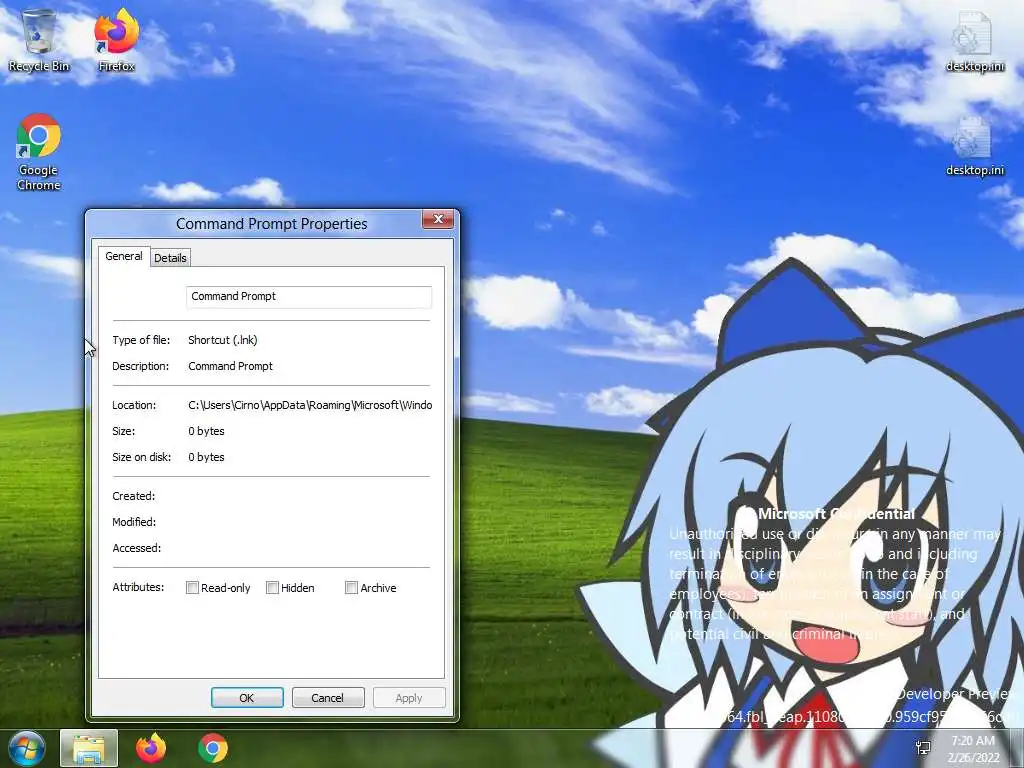Screen dimensions: 1024x768
Task: Select the upper desktop.ini file icon
Action: pos(974,40)
